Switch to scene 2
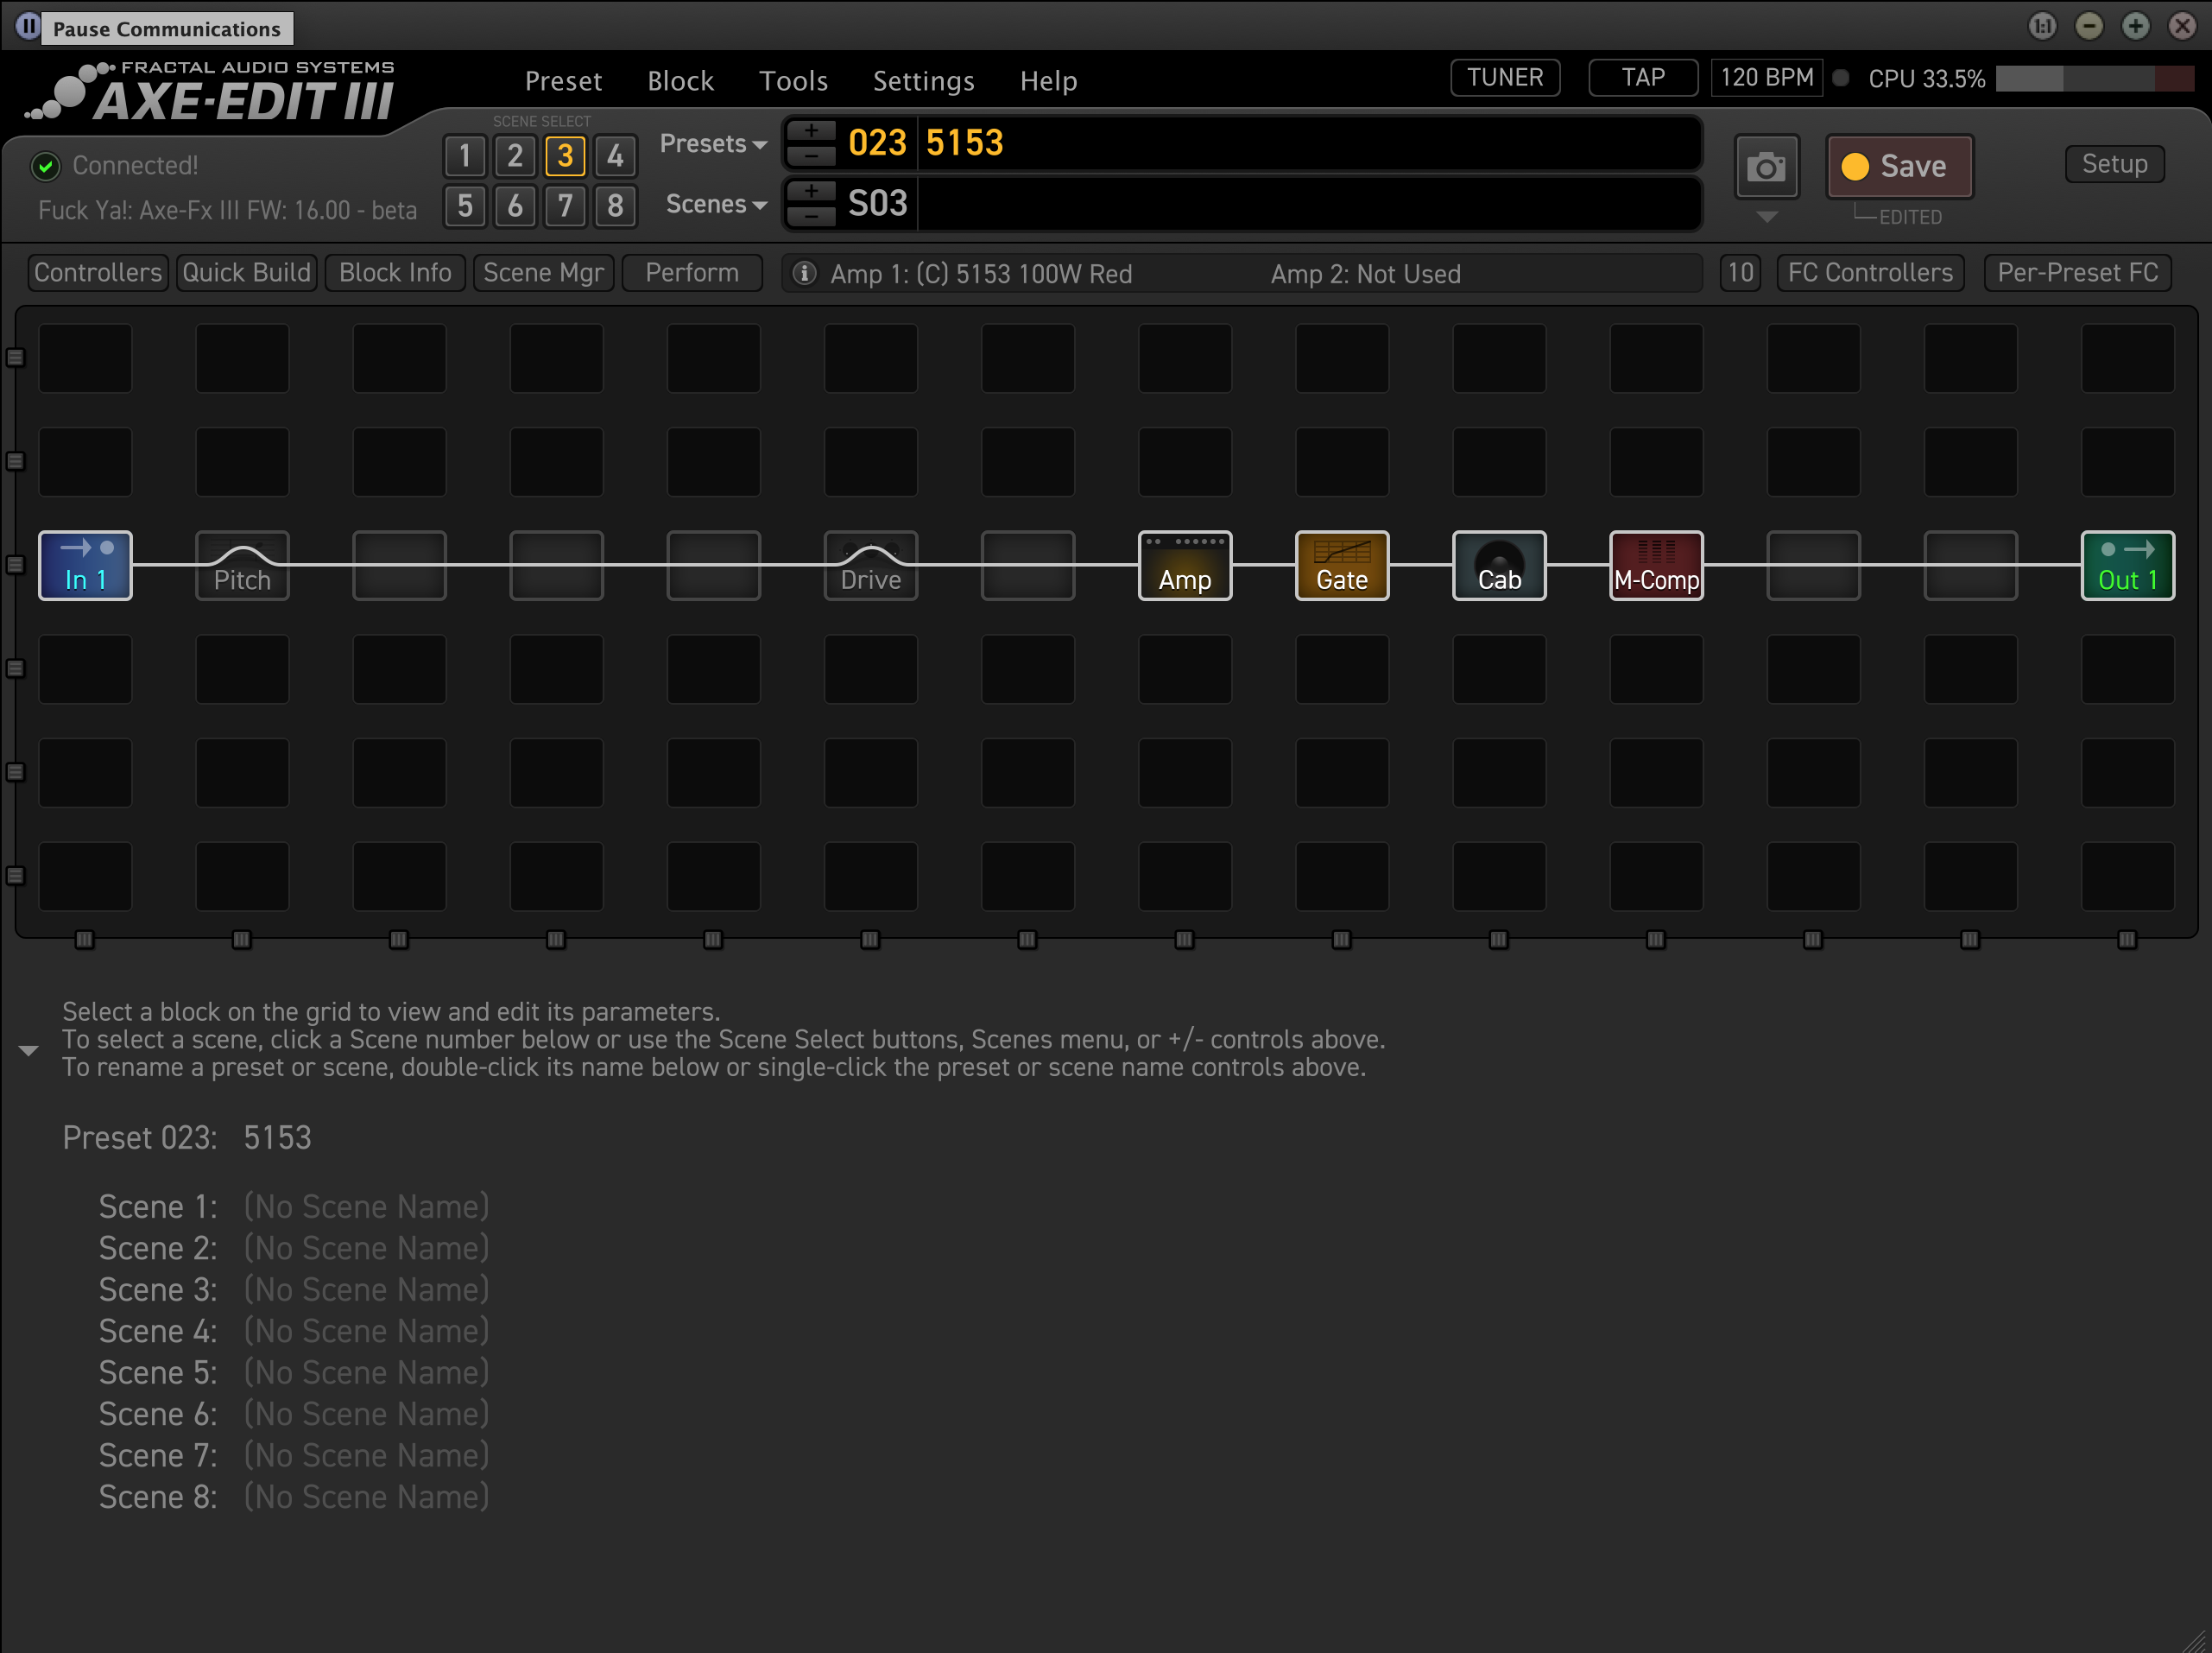 [515, 156]
